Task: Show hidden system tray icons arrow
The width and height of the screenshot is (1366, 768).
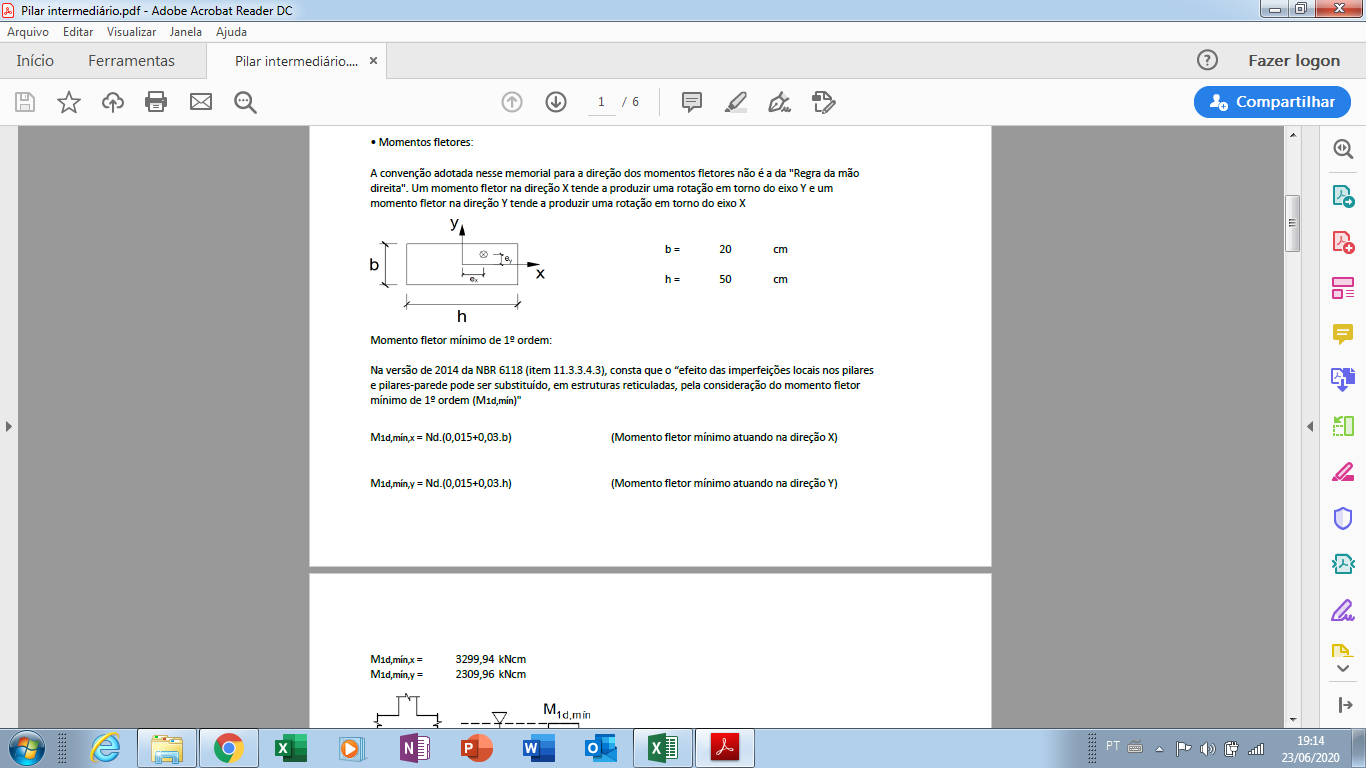Action: tap(1160, 748)
